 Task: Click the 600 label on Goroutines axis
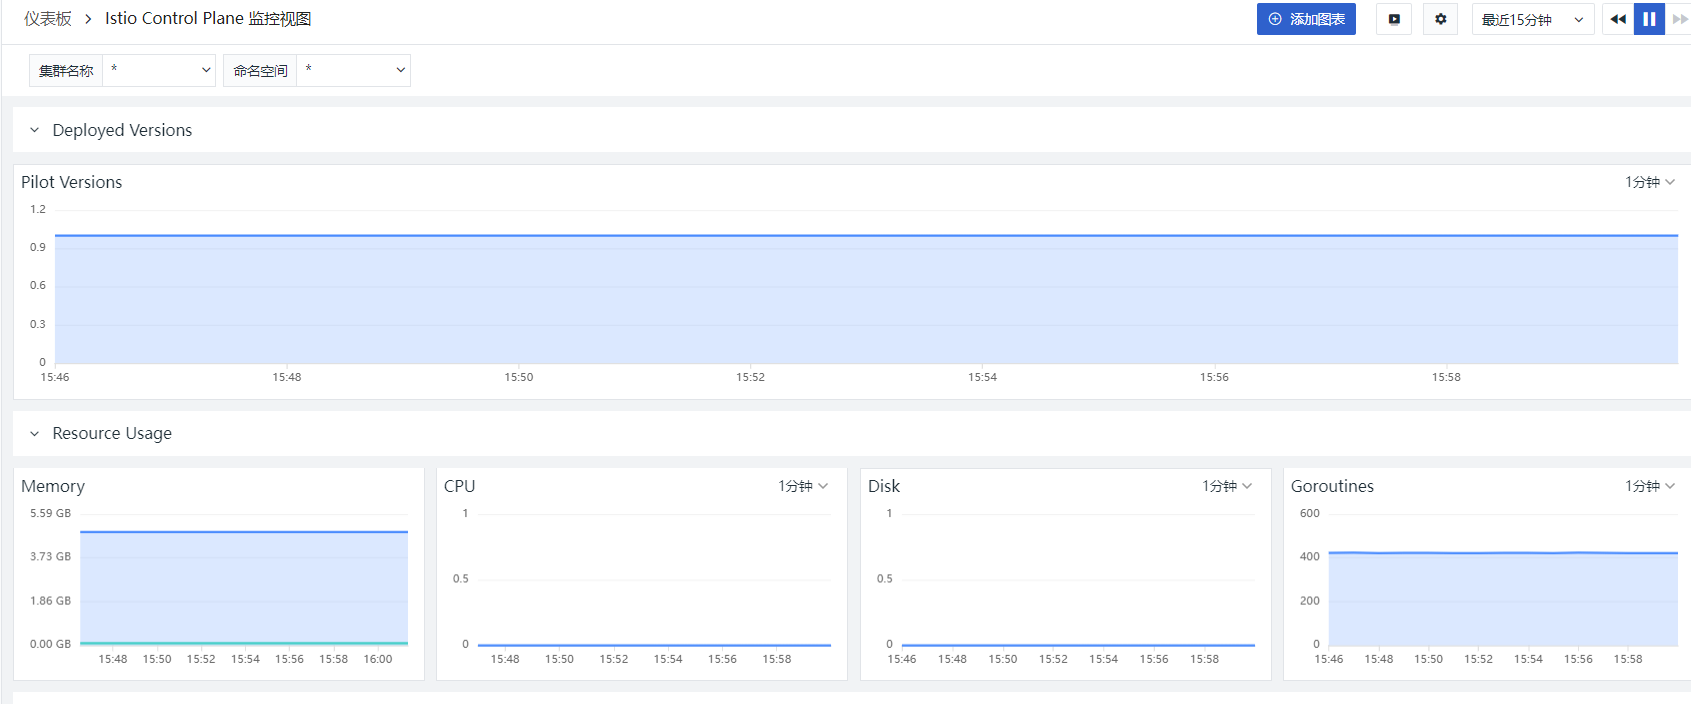pos(1309,513)
